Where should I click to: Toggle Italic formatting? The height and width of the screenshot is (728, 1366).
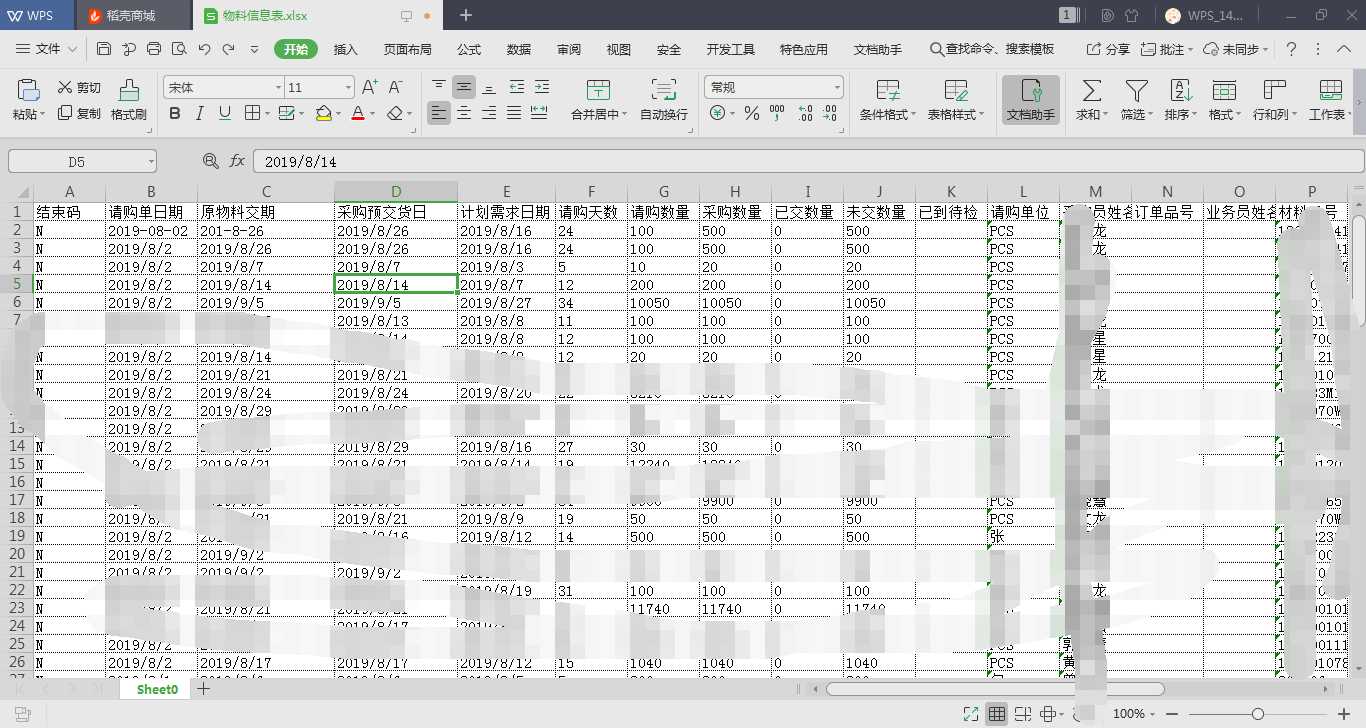coord(200,113)
